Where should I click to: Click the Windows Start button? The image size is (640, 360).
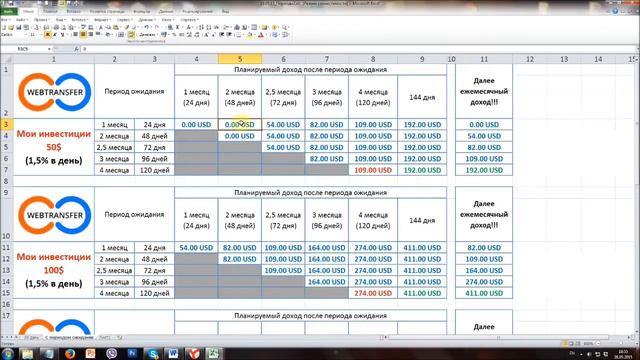8,353
